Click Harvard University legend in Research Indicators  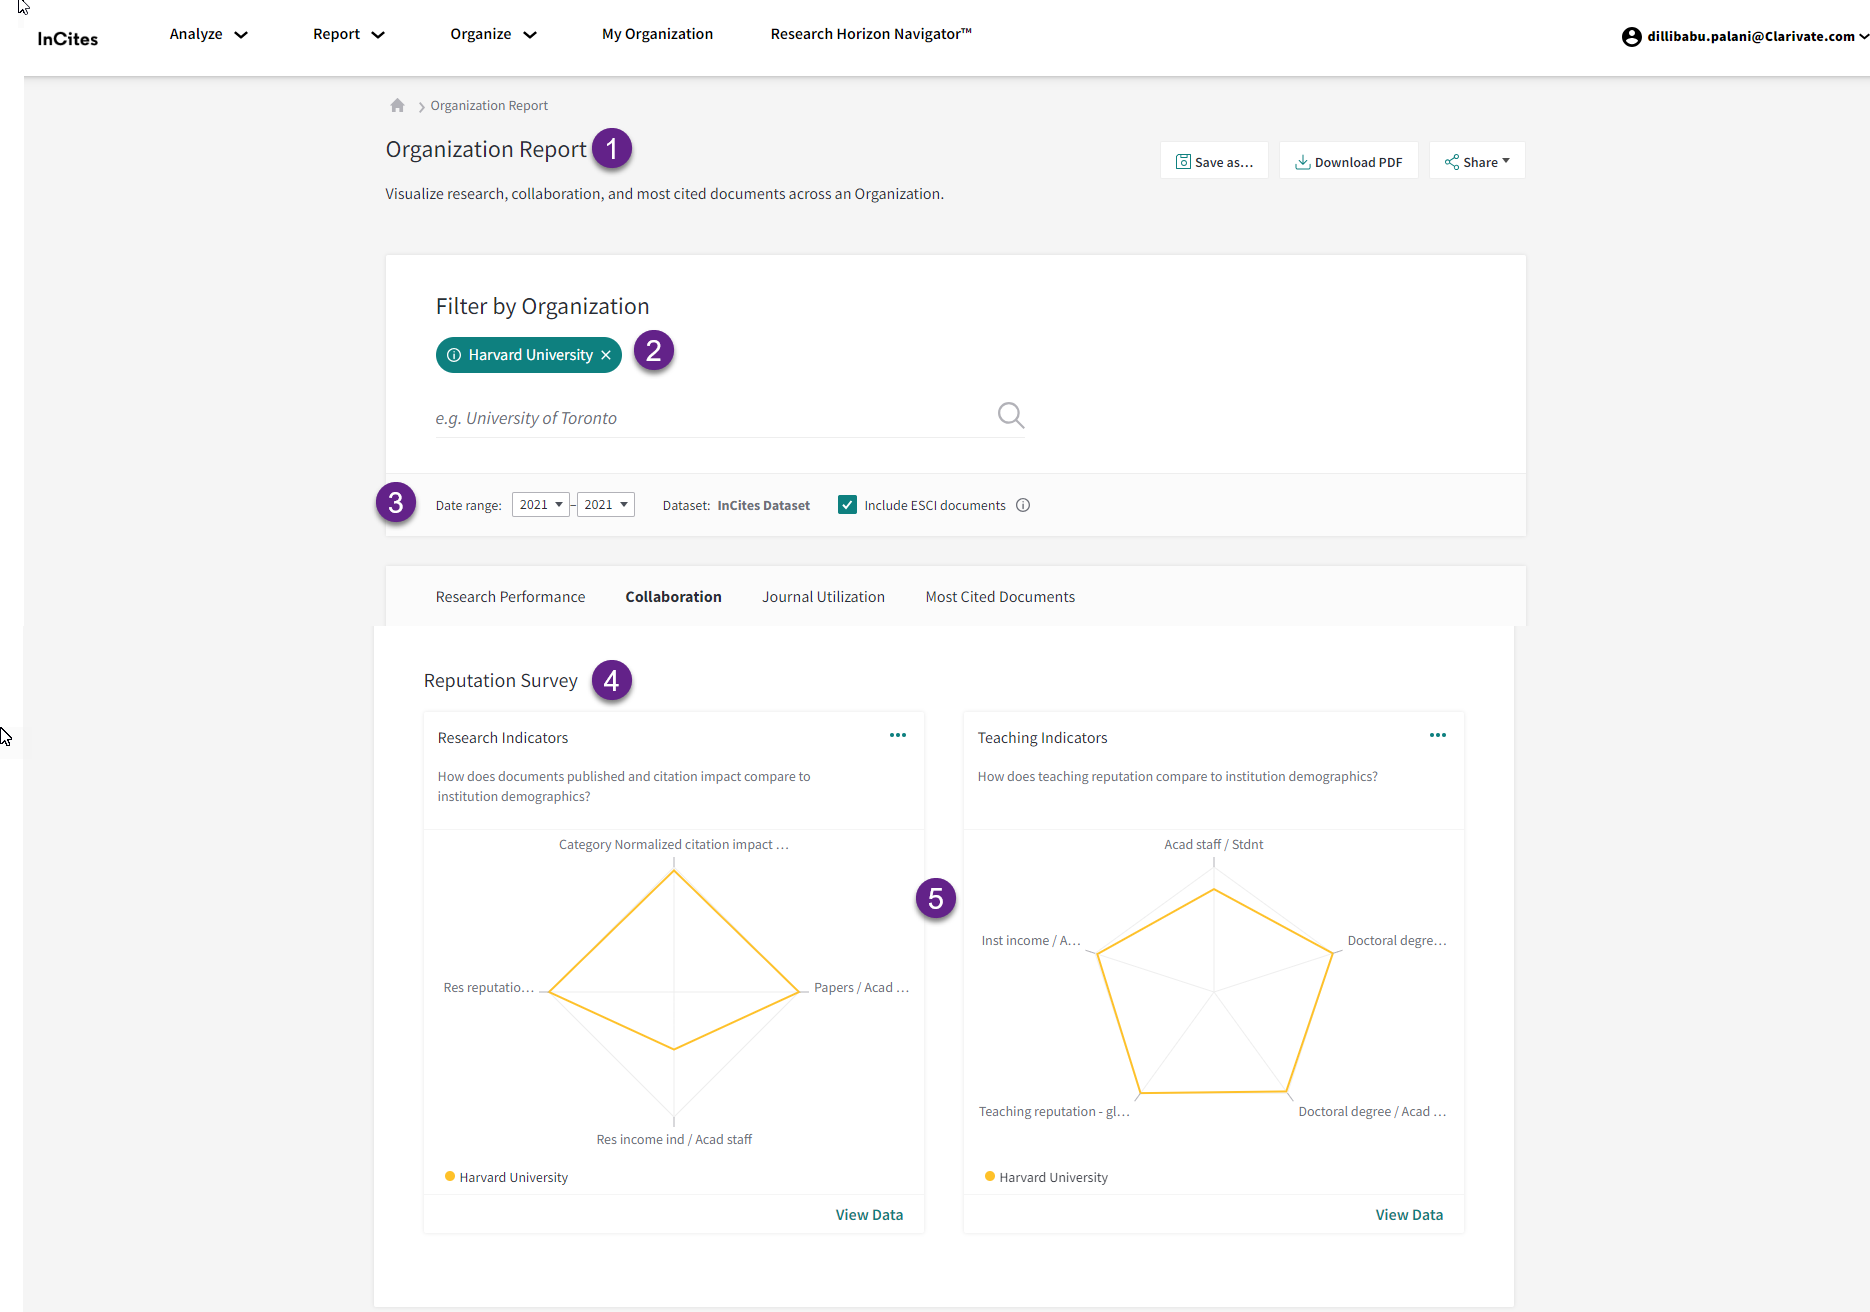(506, 1177)
